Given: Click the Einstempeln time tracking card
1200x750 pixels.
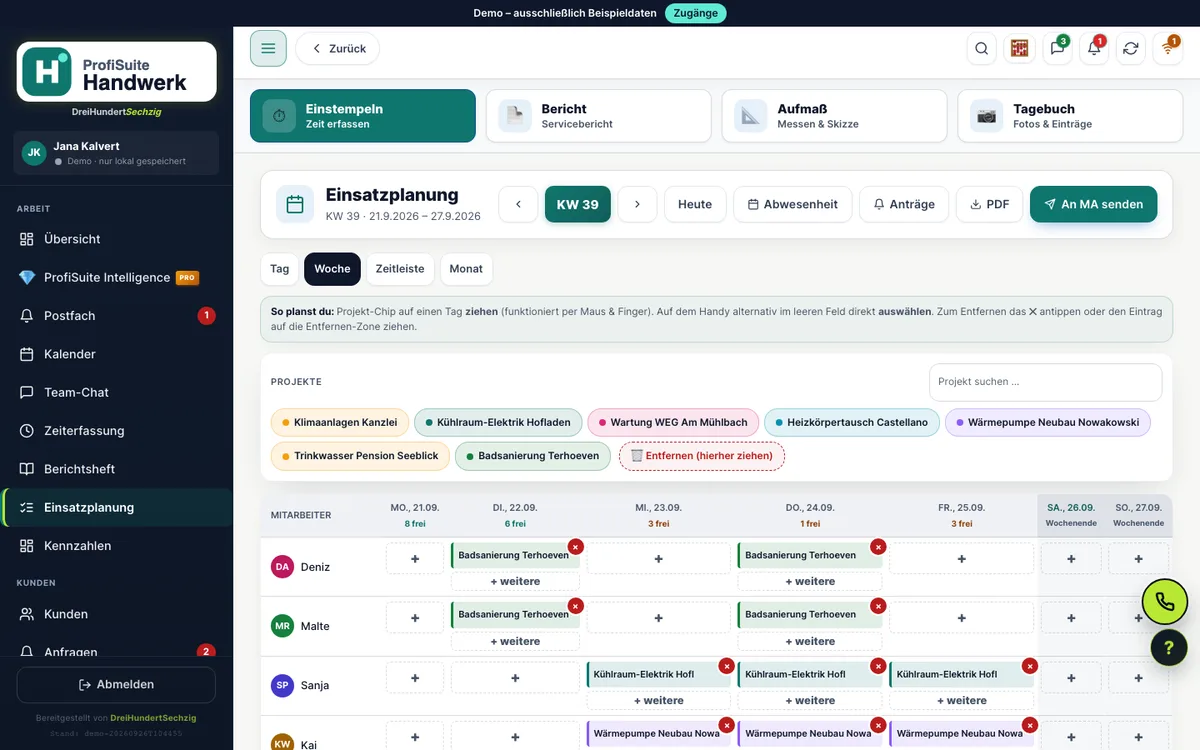Looking at the screenshot, I should click(x=363, y=116).
